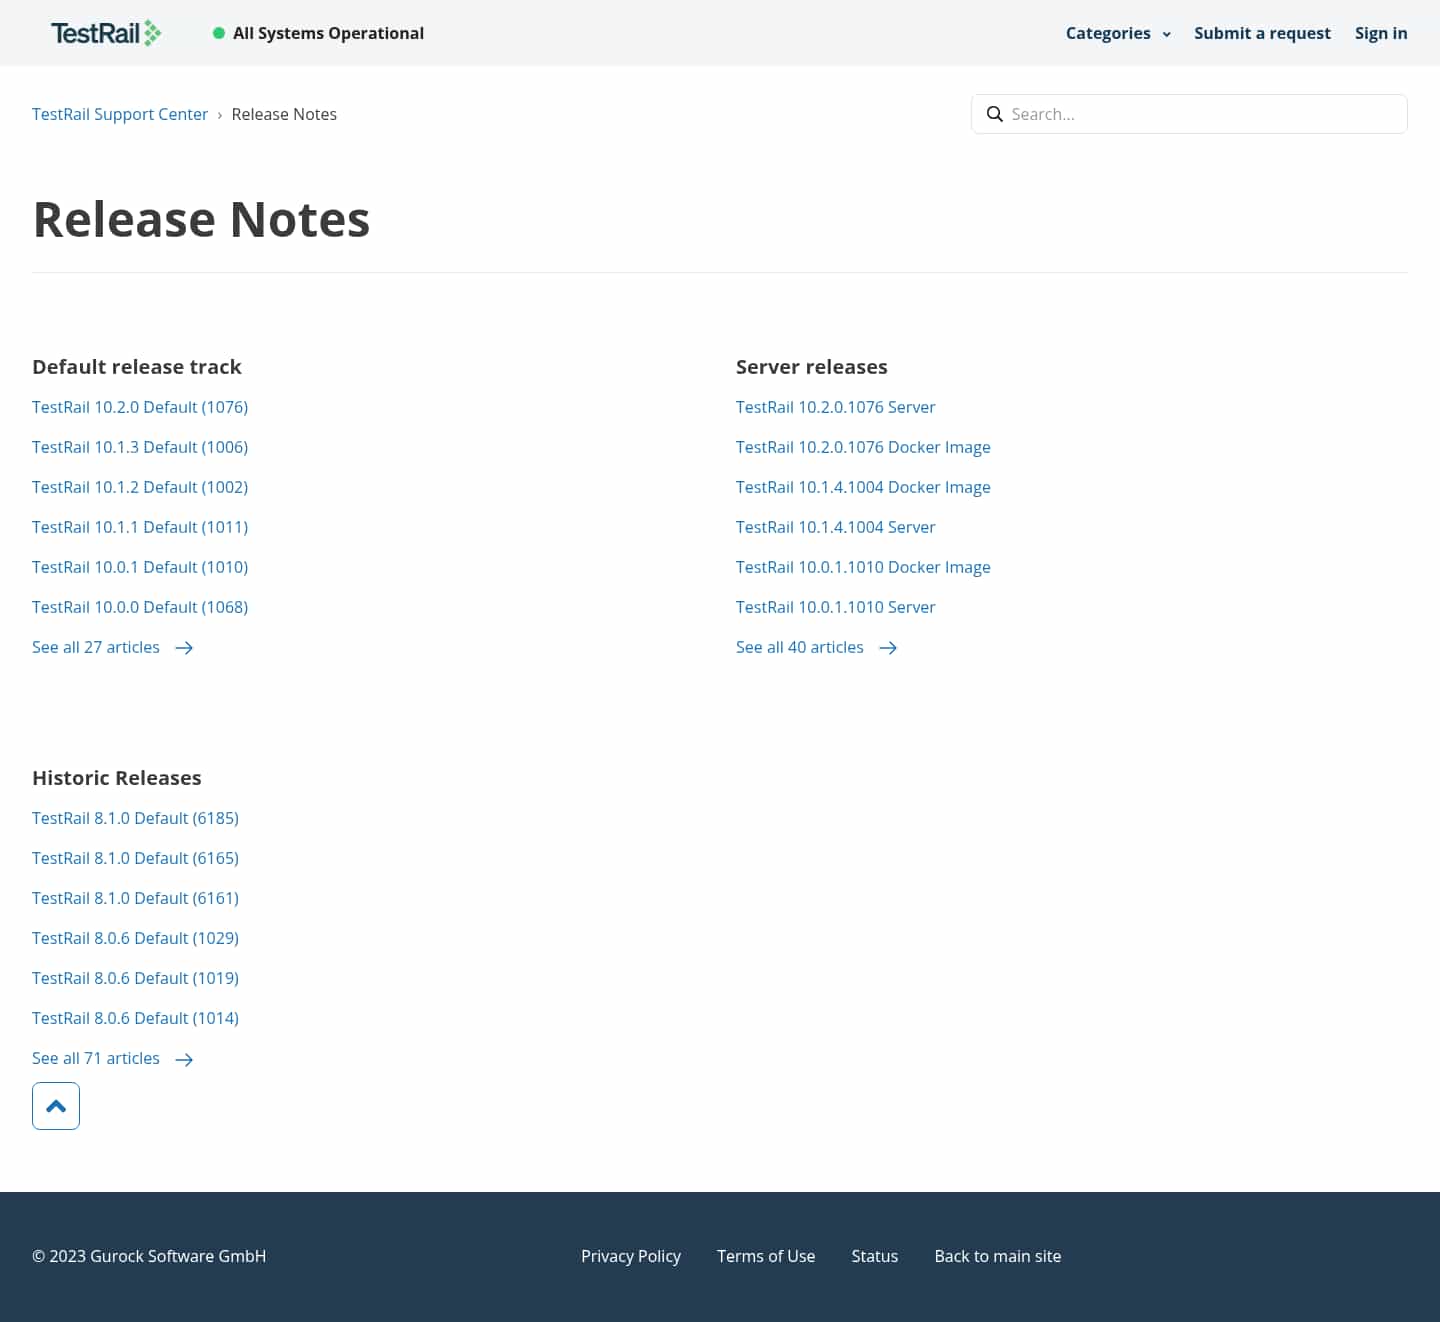Click the arrow beside 'See all 40 articles'

coord(888,648)
